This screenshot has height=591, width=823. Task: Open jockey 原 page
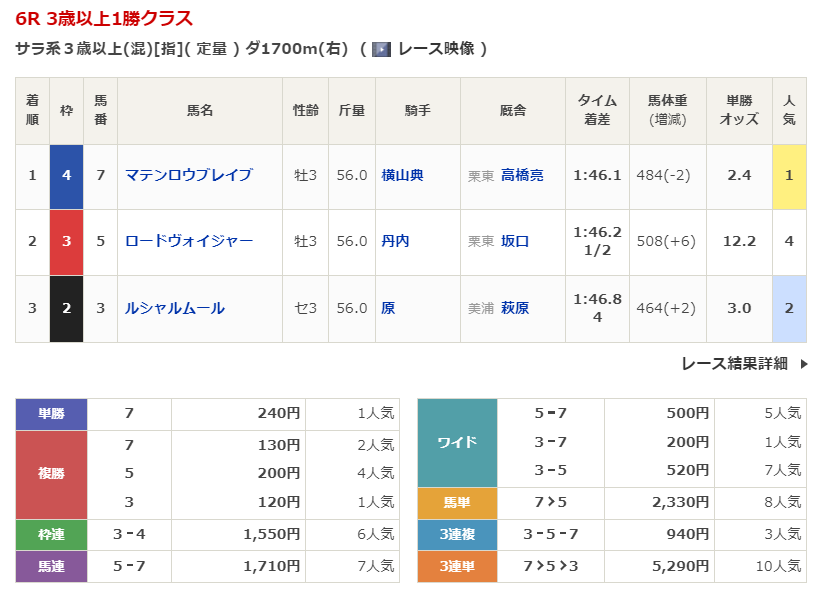coord(388,308)
